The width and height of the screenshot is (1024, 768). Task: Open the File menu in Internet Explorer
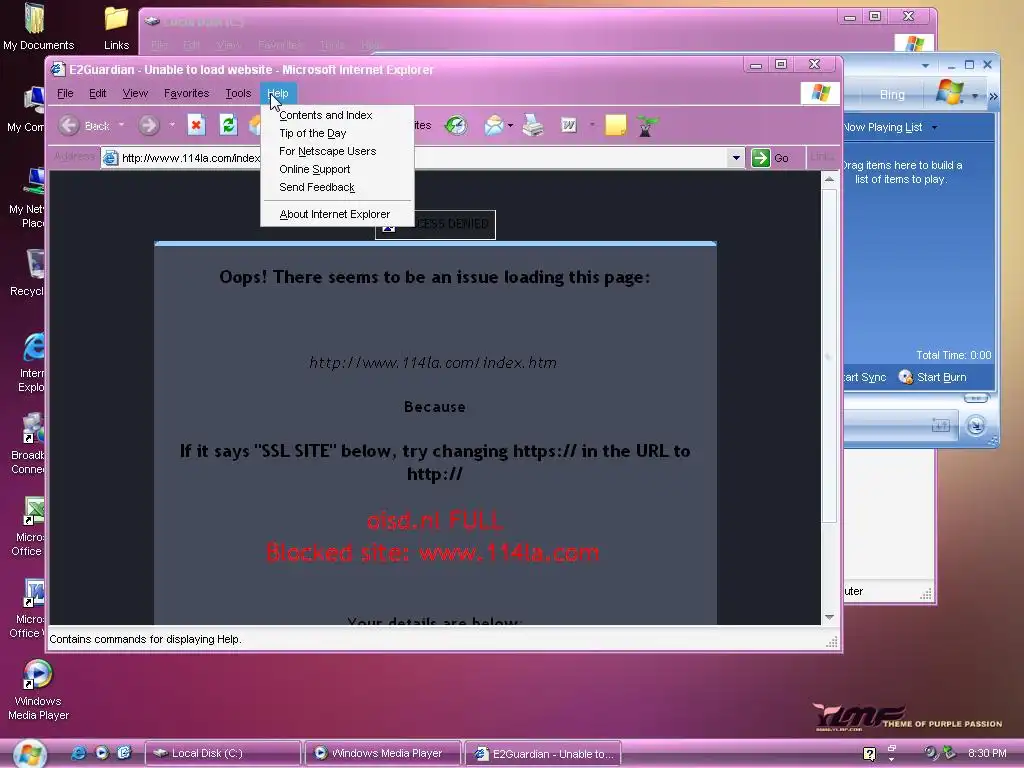(65, 93)
